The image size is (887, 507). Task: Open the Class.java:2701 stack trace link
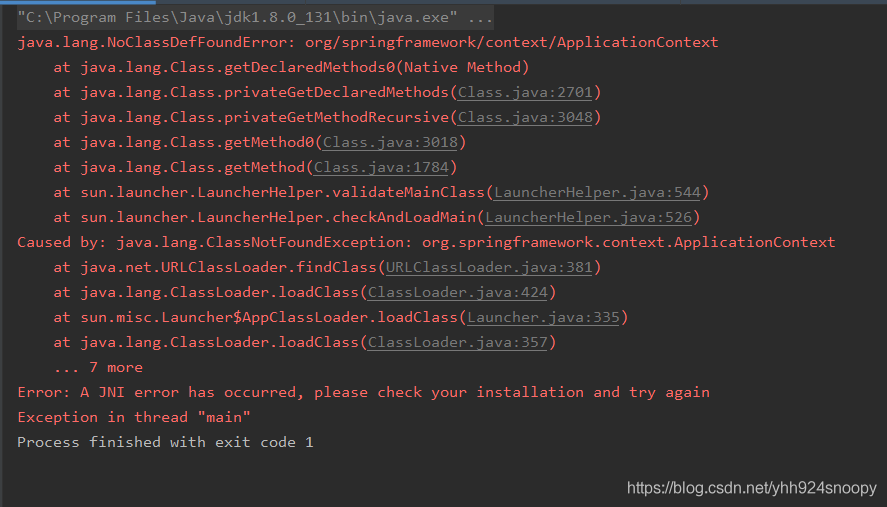point(525,92)
